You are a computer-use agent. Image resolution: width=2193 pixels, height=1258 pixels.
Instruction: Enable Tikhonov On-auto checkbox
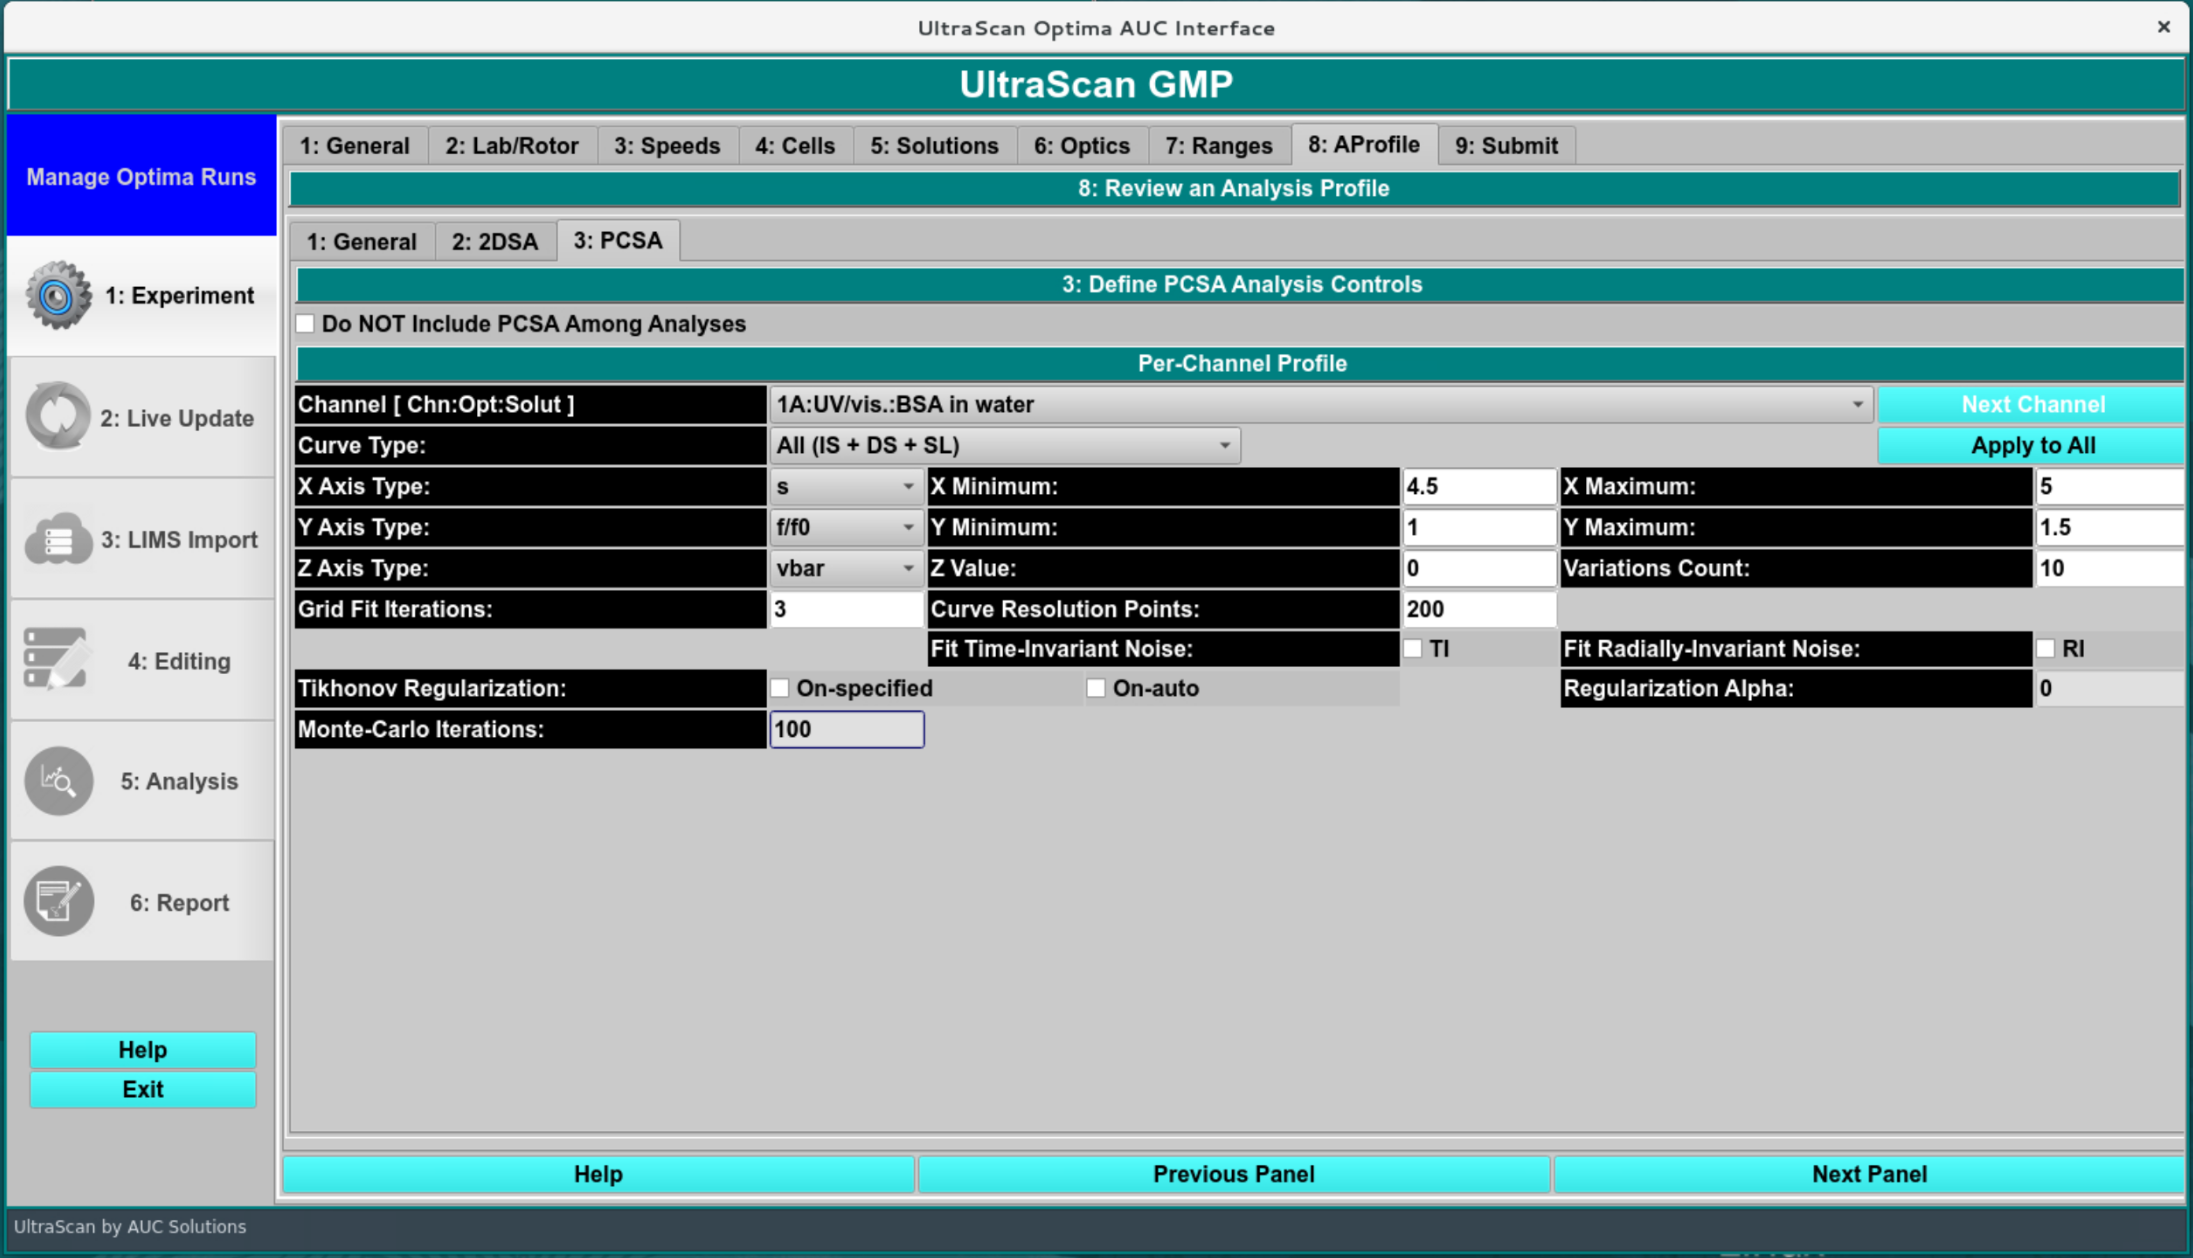(1096, 688)
